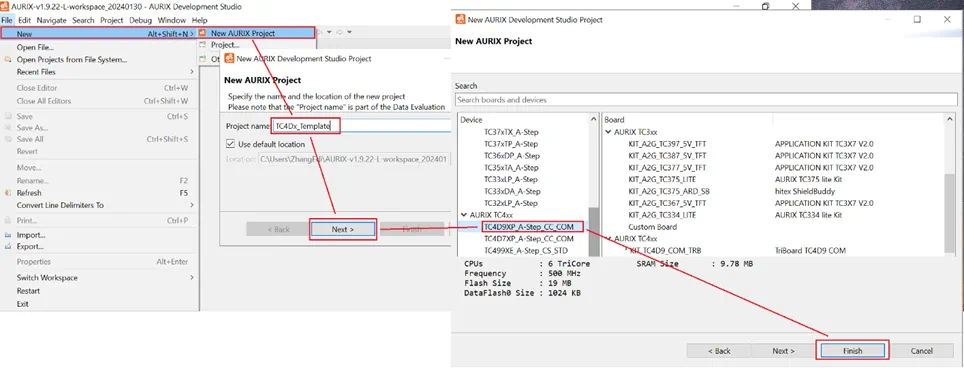Click the Finish button in device dialog
The image size is (964, 368).
point(852,351)
